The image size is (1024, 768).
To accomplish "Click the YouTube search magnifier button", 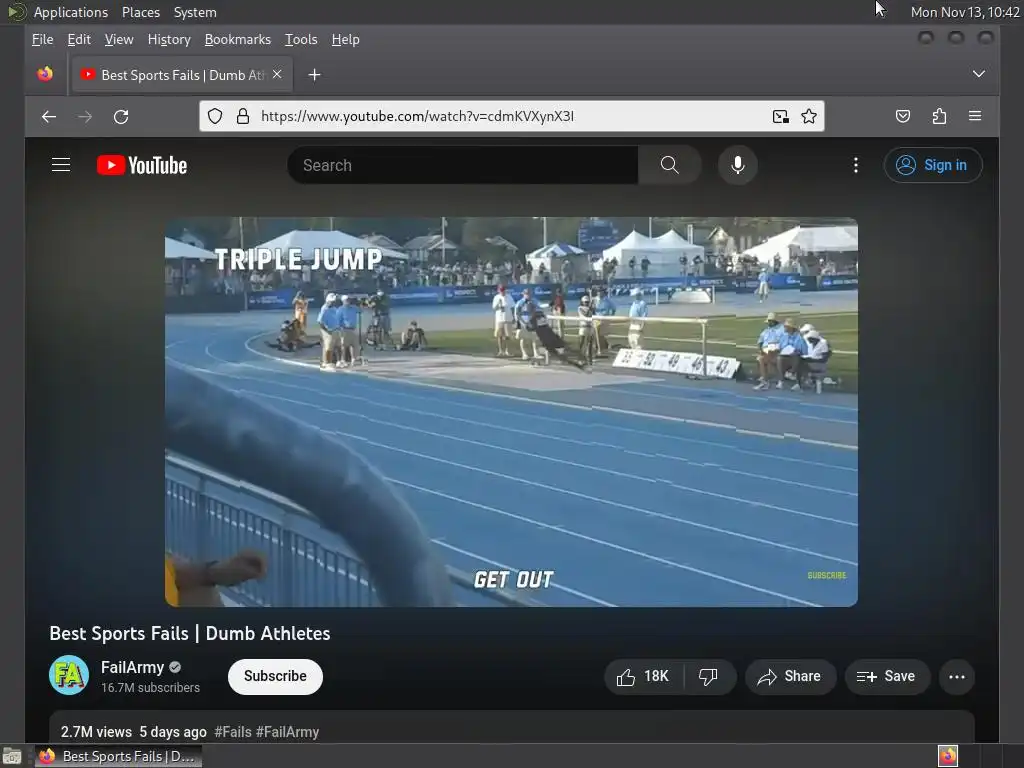I will (x=669, y=165).
